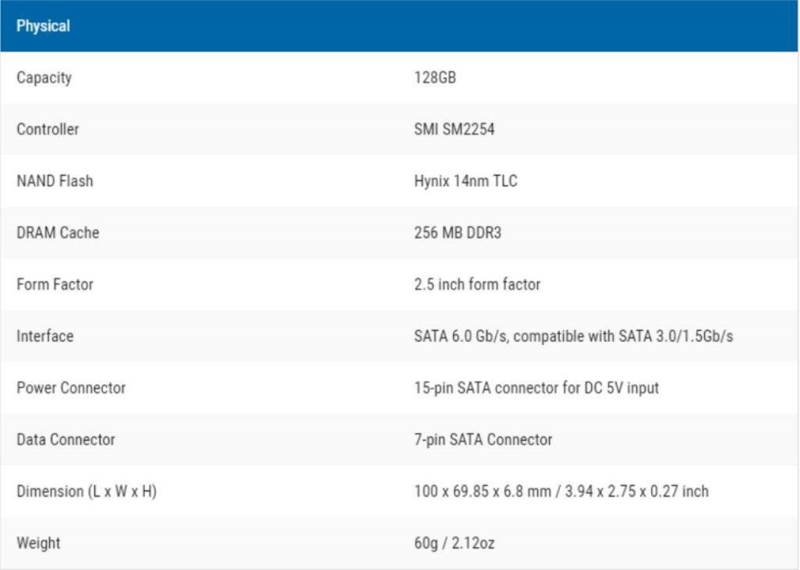Select the DRAM Cache label
The height and width of the screenshot is (570, 800).
(58, 233)
